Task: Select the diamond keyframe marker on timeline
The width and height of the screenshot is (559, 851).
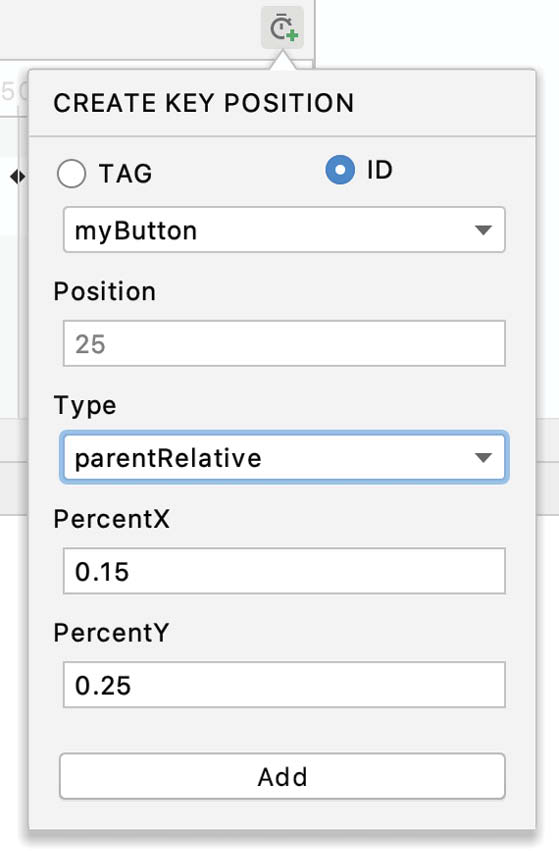Action: 17,176
